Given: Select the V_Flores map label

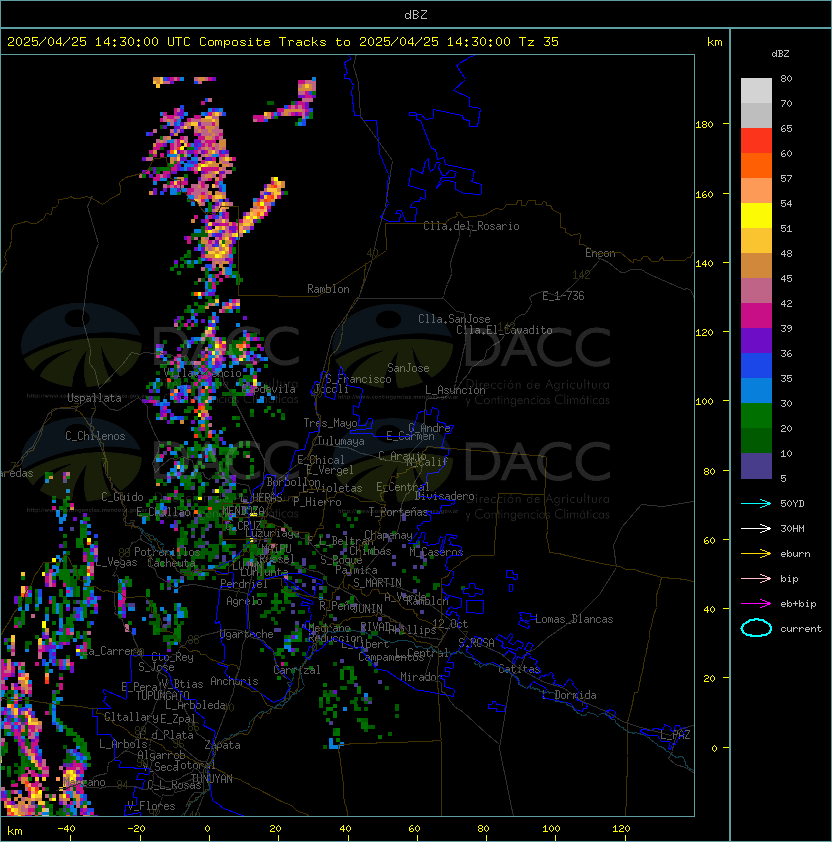Looking at the screenshot, I should 151,806.
